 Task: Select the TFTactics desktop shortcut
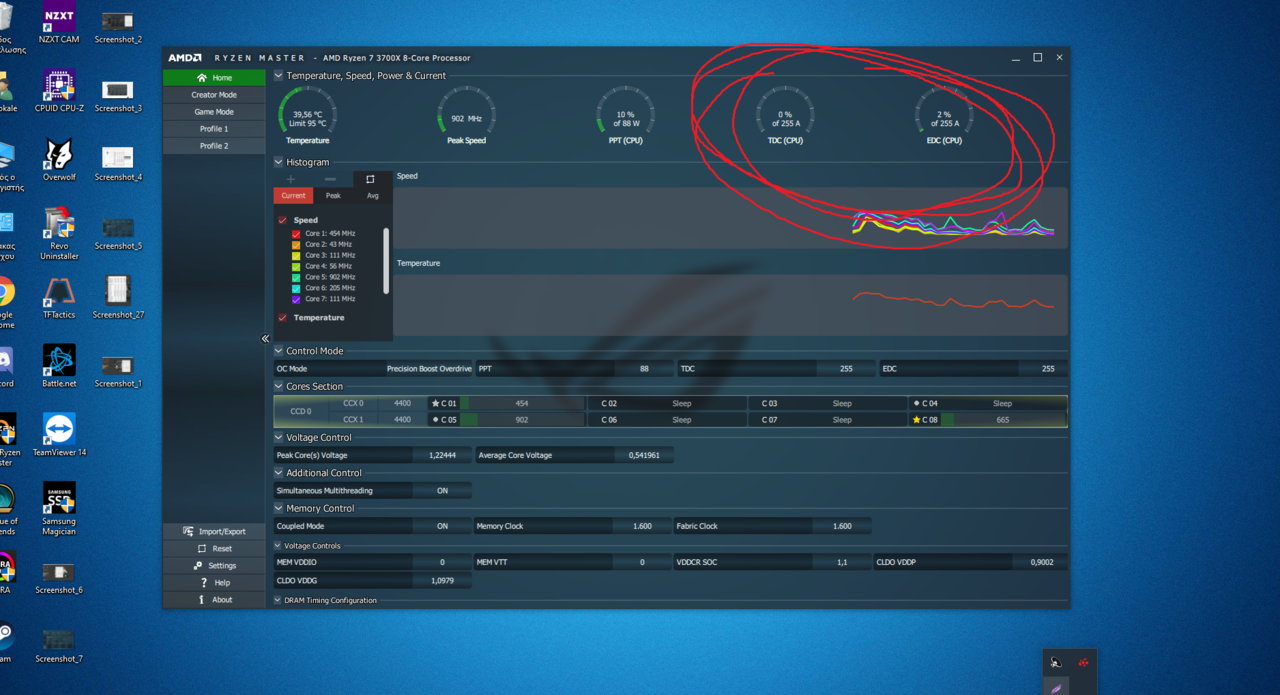point(59,298)
